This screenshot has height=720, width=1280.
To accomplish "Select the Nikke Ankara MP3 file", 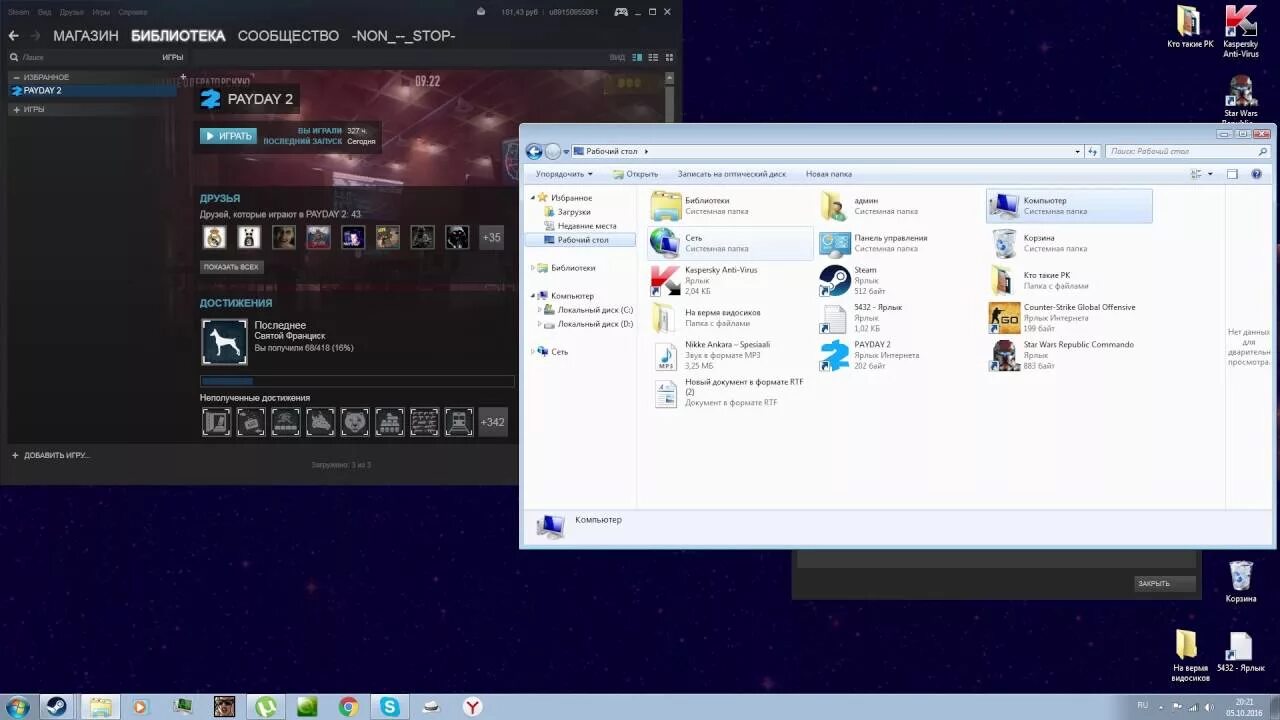I will point(728,355).
